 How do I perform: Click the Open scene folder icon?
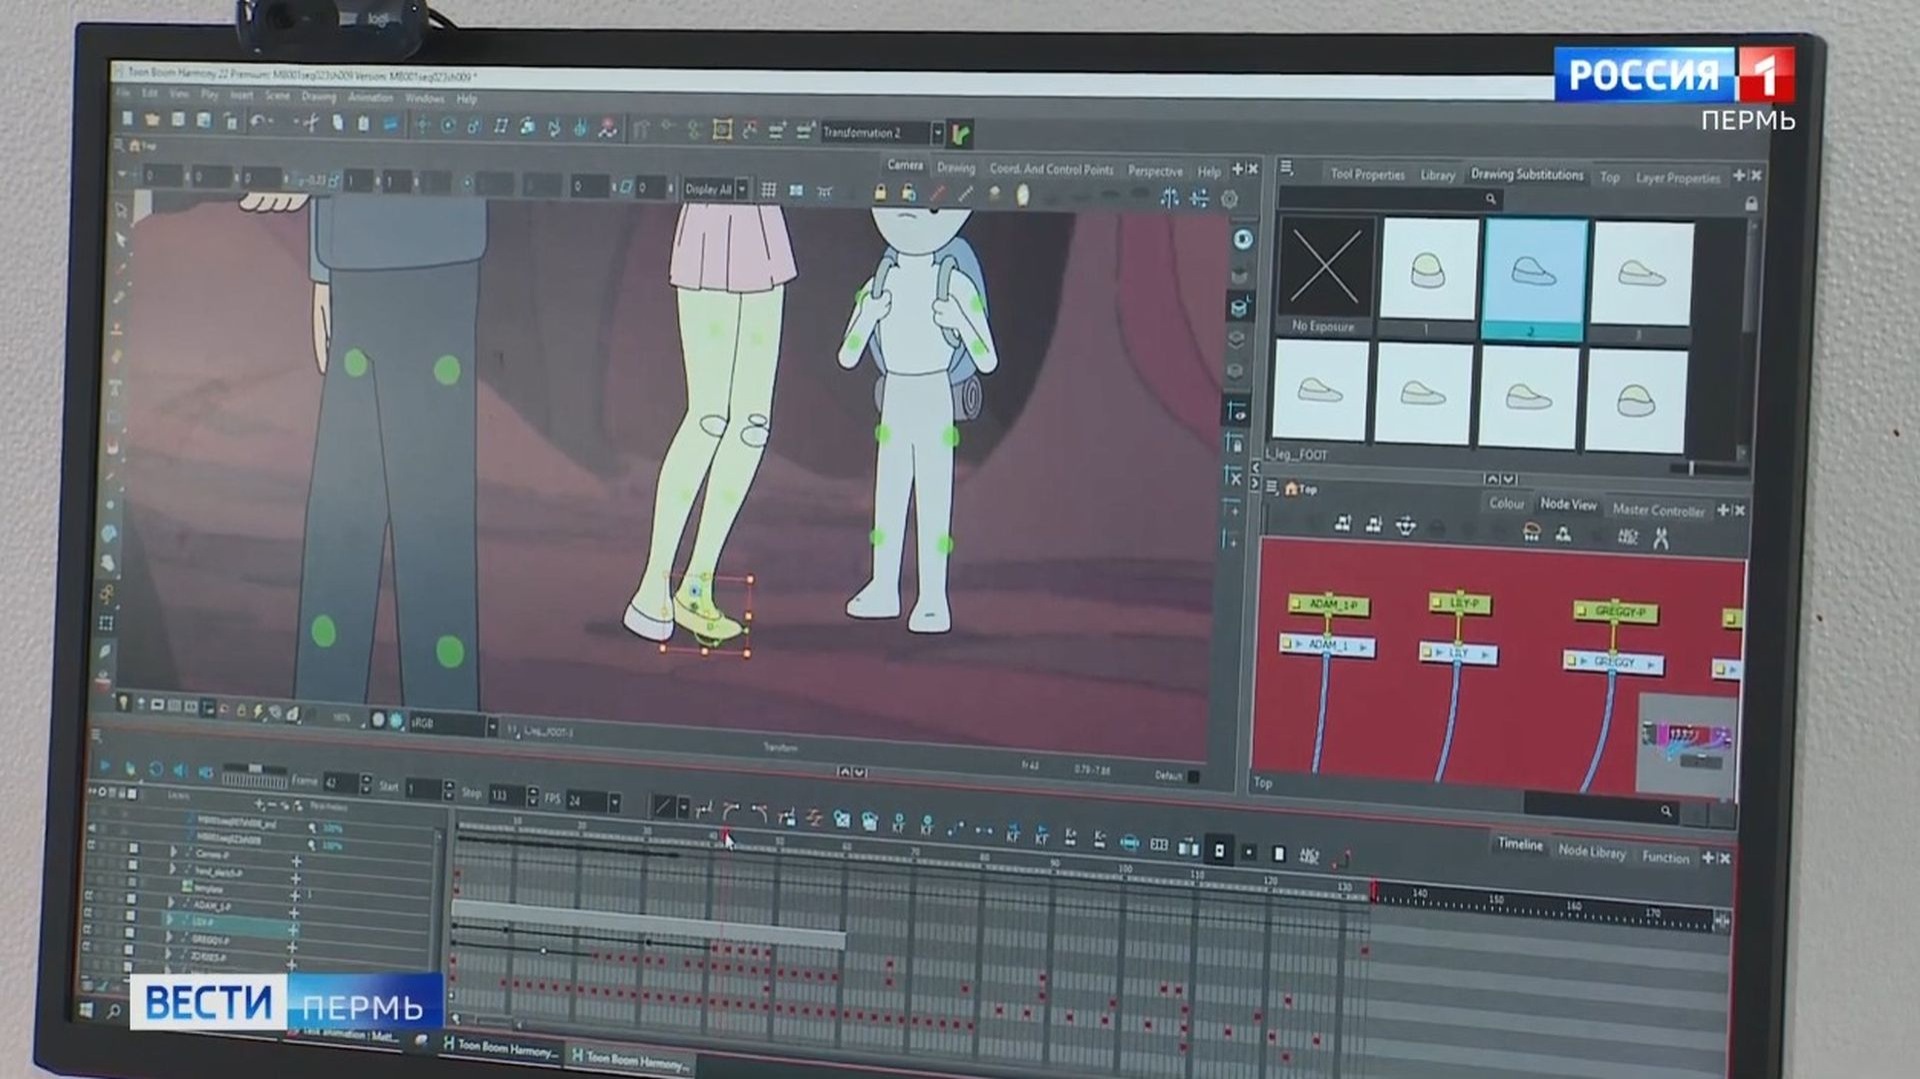[x=152, y=119]
